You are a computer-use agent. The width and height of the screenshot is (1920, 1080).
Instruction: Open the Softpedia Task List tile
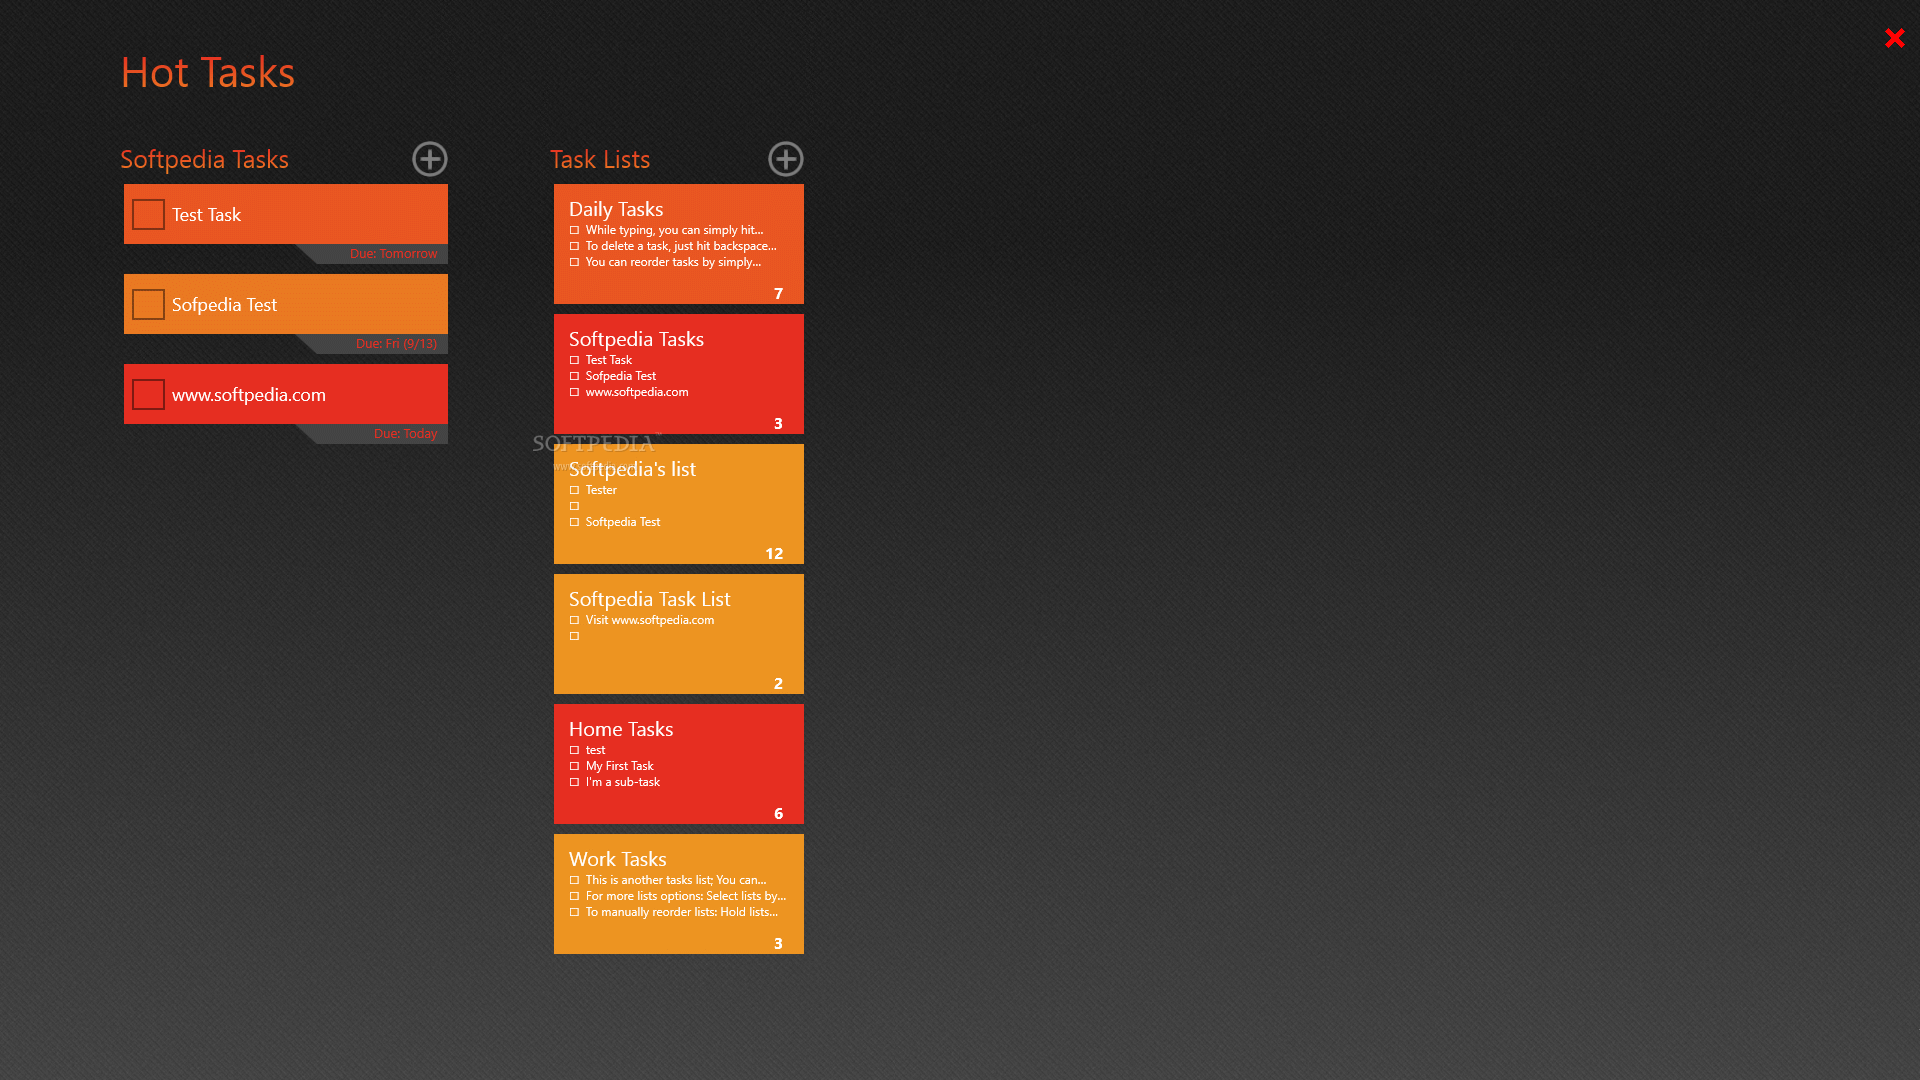point(679,634)
